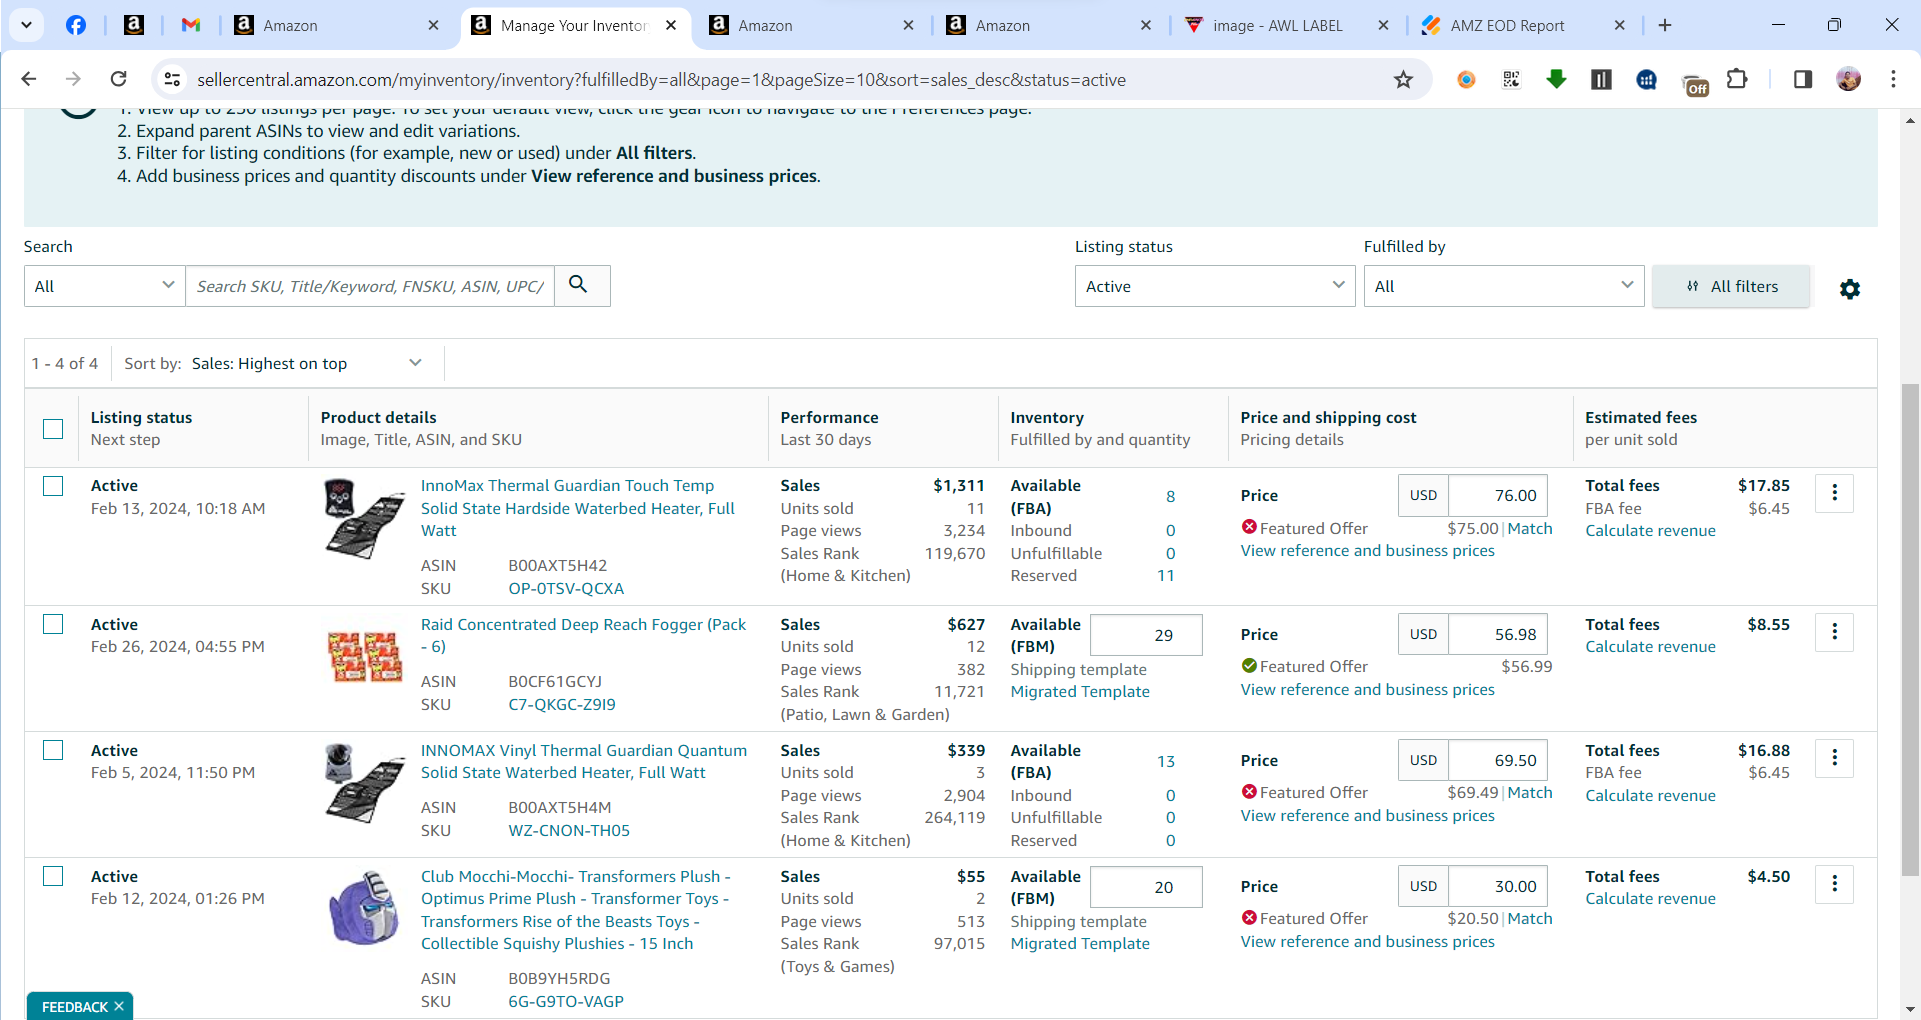Tick checkbox for InnoMax Touch Temp listing
The width and height of the screenshot is (1921, 1020).
[53, 486]
